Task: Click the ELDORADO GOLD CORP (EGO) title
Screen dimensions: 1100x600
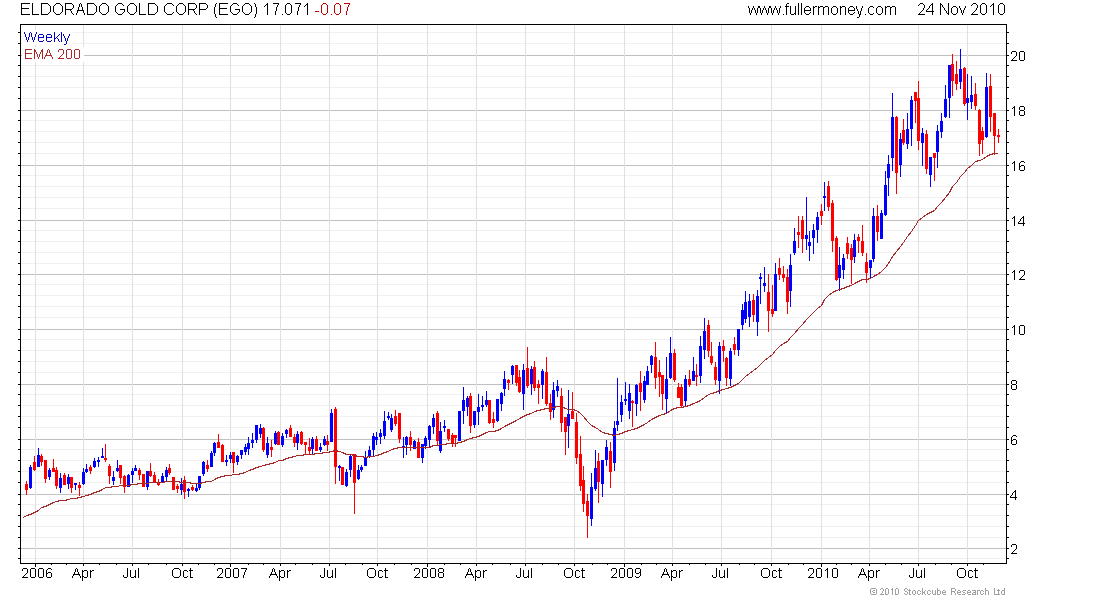Action: click(x=139, y=10)
